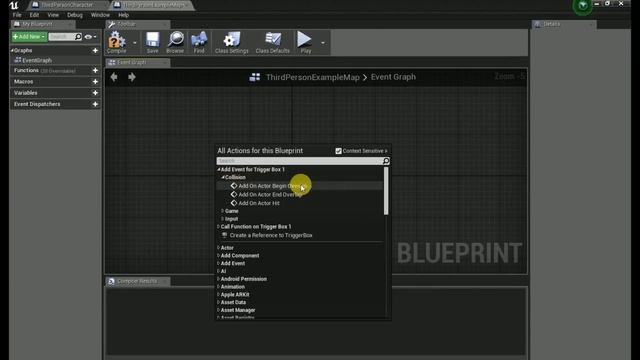Expand the Asset Manager category
This screenshot has width=640, height=360.
pos(218,310)
